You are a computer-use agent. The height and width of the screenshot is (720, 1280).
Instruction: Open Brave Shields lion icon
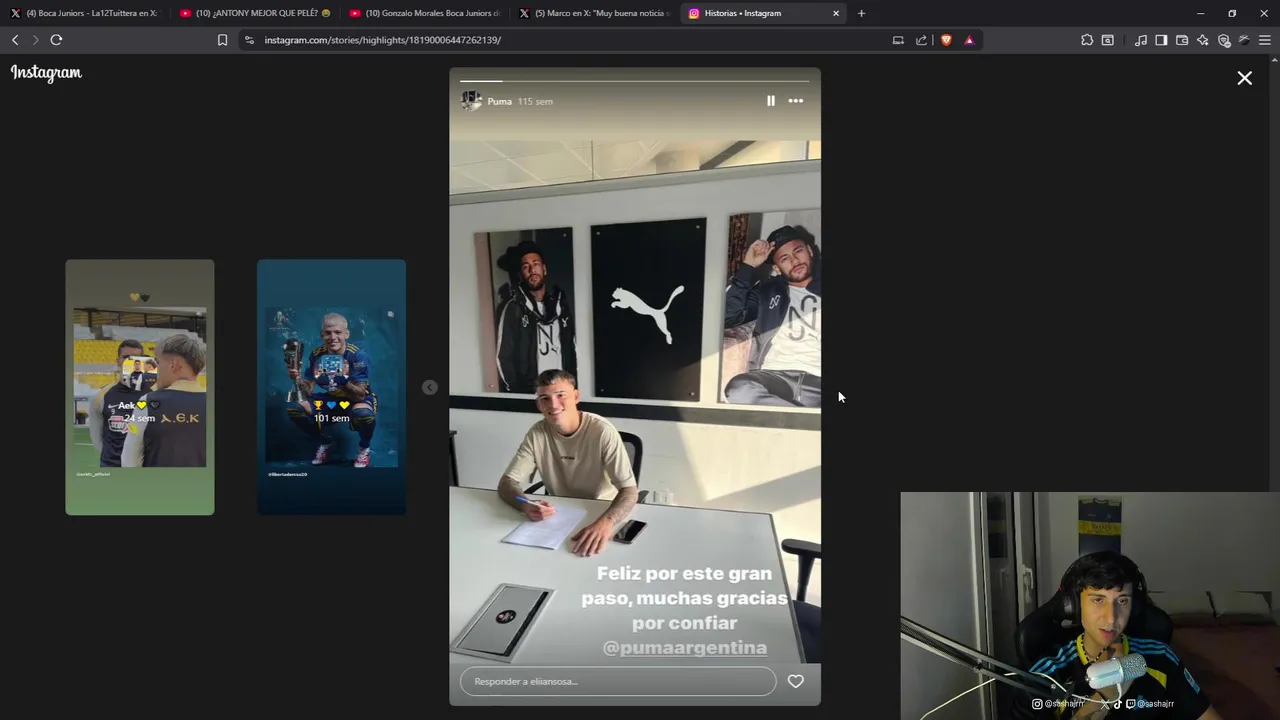946,40
